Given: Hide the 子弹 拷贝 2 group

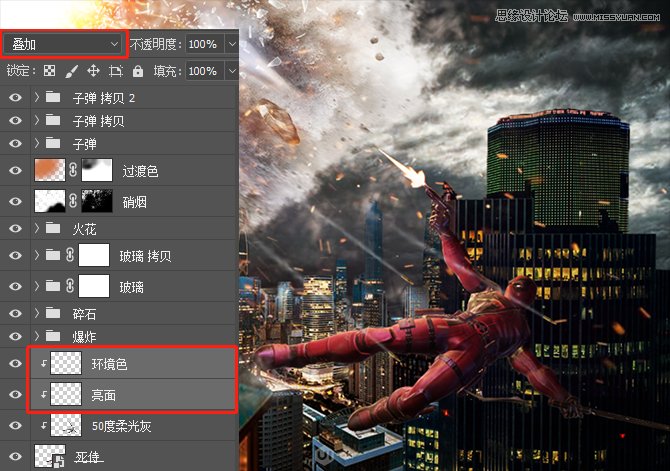Looking at the screenshot, I should (15, 98).
